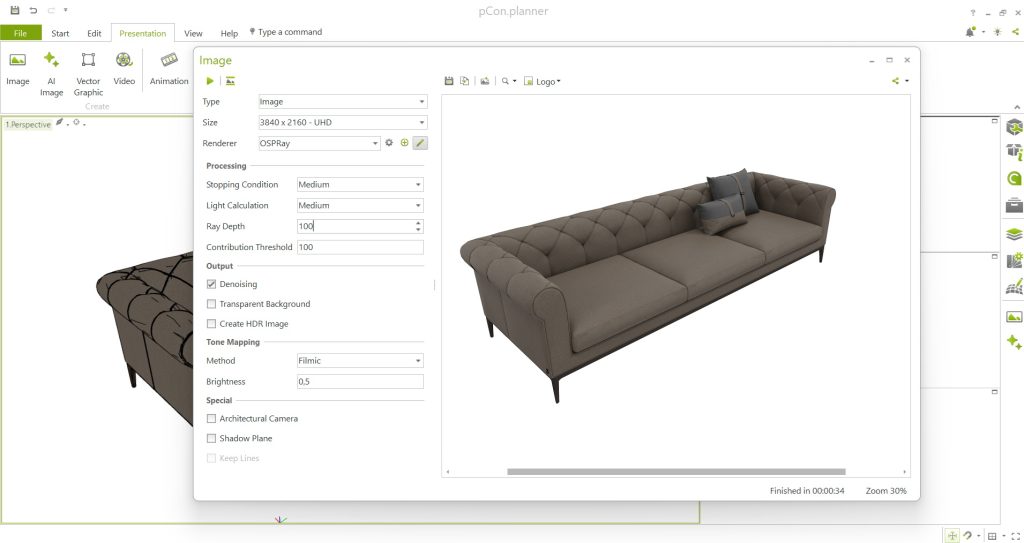1024x543 pixels.
Task: Click viewport fullscreen icon at bottom right
Action: (x=1016, y=536)
